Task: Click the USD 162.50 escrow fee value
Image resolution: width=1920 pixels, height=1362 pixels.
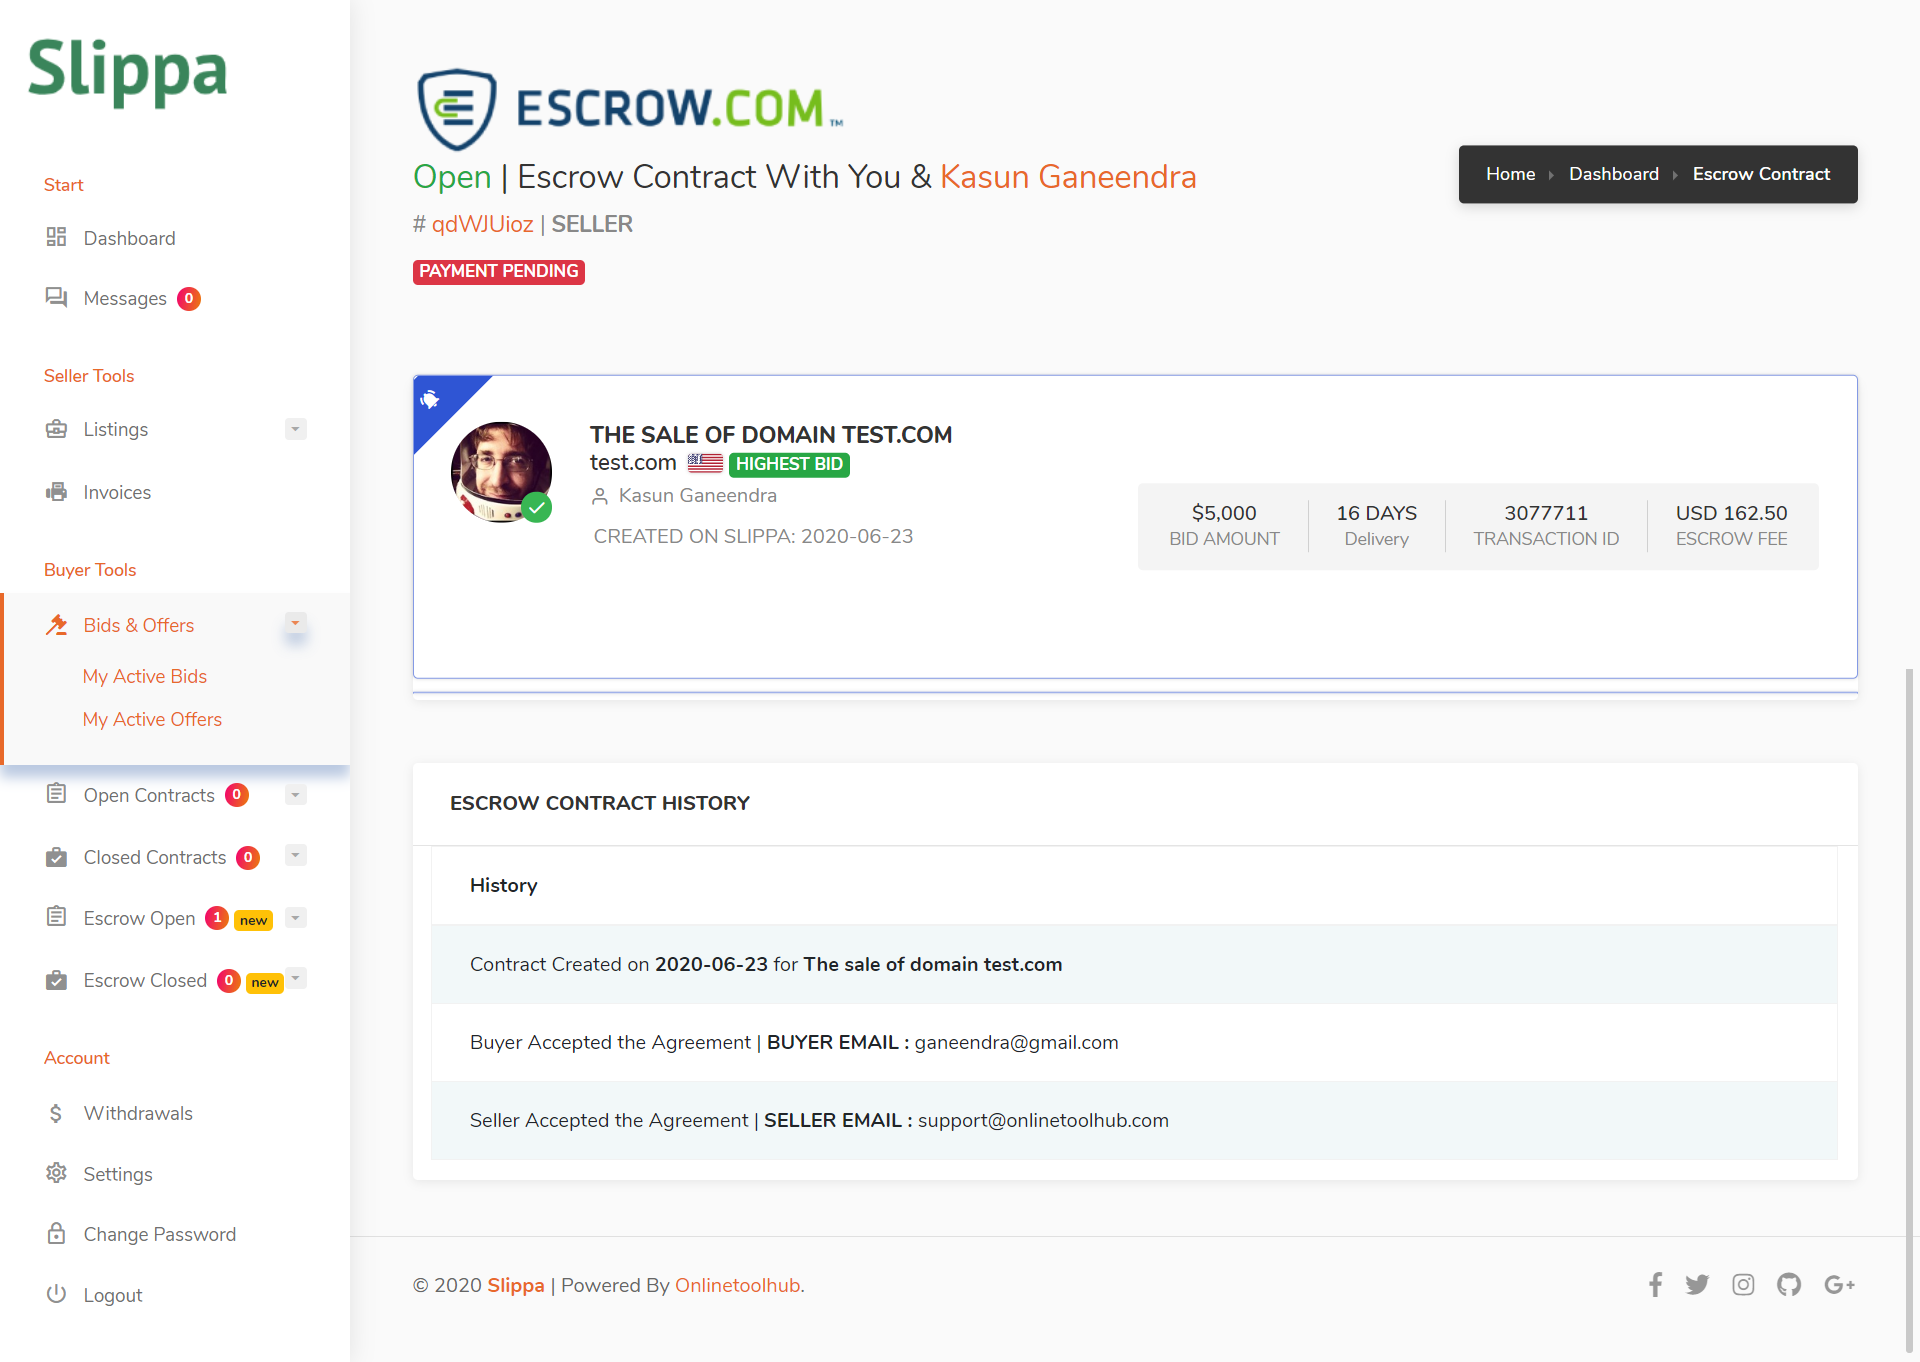Action: click(1732, 513)
